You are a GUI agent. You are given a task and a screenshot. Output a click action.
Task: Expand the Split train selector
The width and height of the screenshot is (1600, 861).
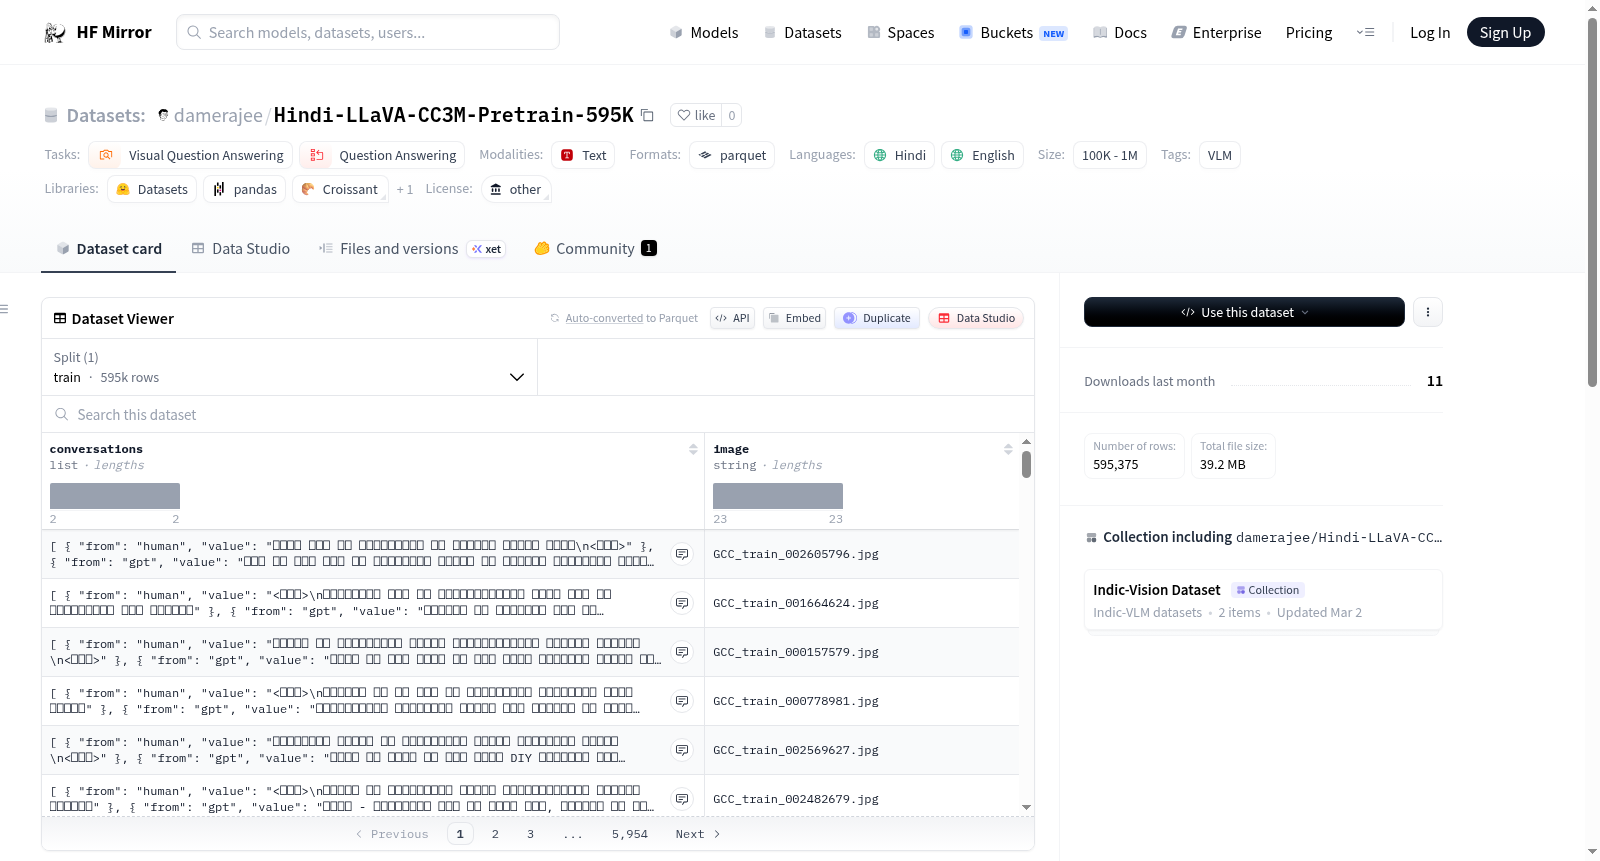[289, 367]
